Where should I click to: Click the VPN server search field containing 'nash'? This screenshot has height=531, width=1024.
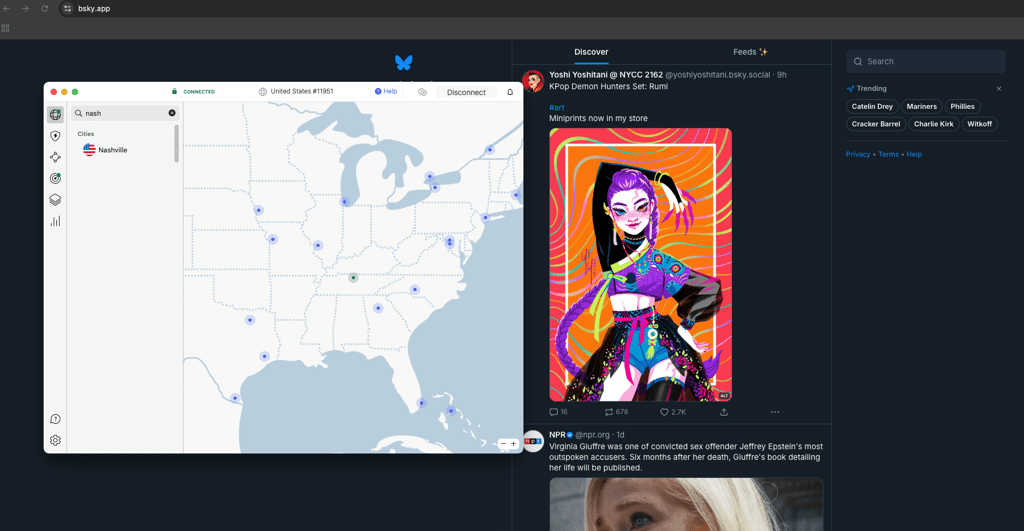(x=124, y=113)
